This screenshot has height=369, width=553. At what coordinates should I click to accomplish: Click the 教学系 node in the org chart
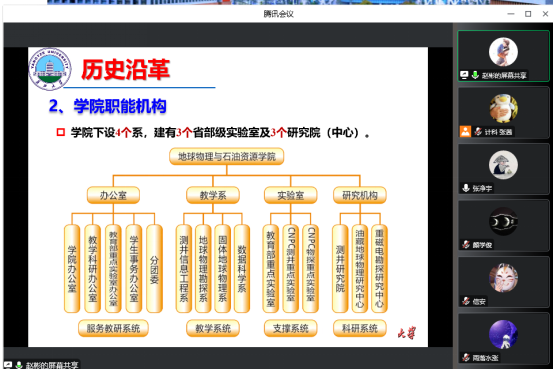click(x=213, y=195)
